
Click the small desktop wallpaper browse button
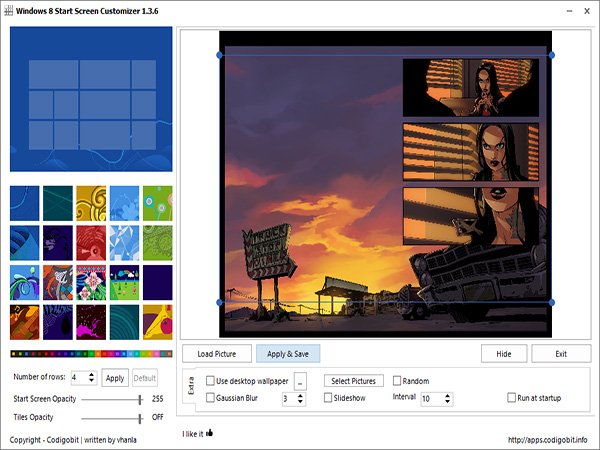[x=300, y=382]
